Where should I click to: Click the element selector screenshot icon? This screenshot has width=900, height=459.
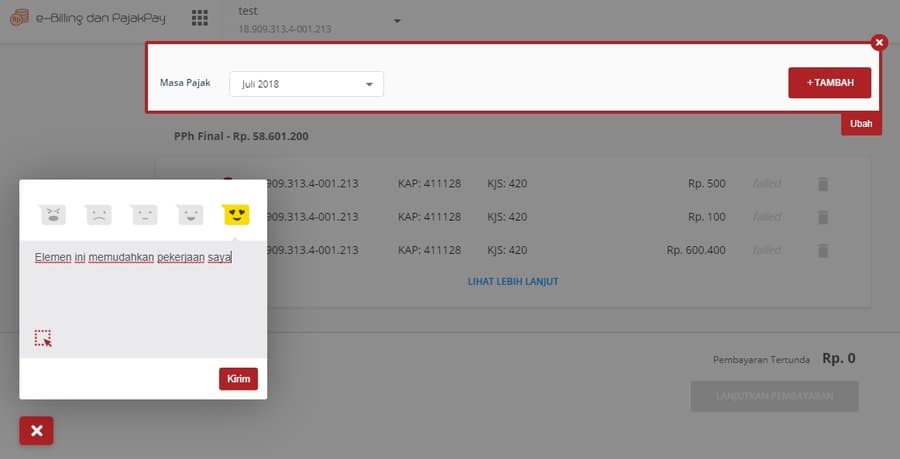pyautogui.click(x=43, y=339)
